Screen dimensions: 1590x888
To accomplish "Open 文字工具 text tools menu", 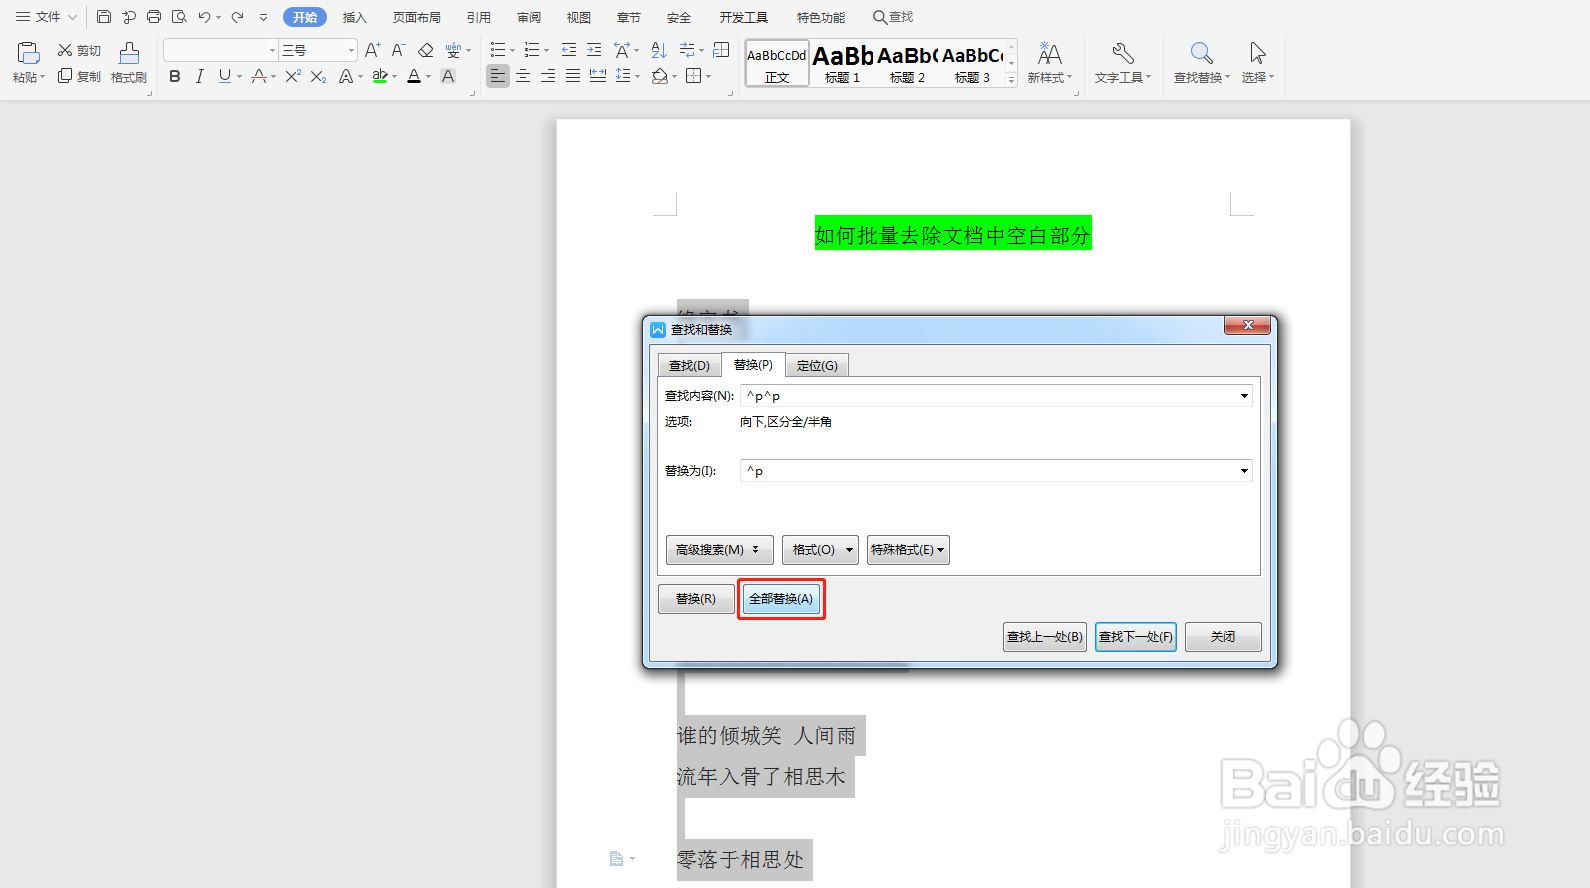I will coord(1122,63).
